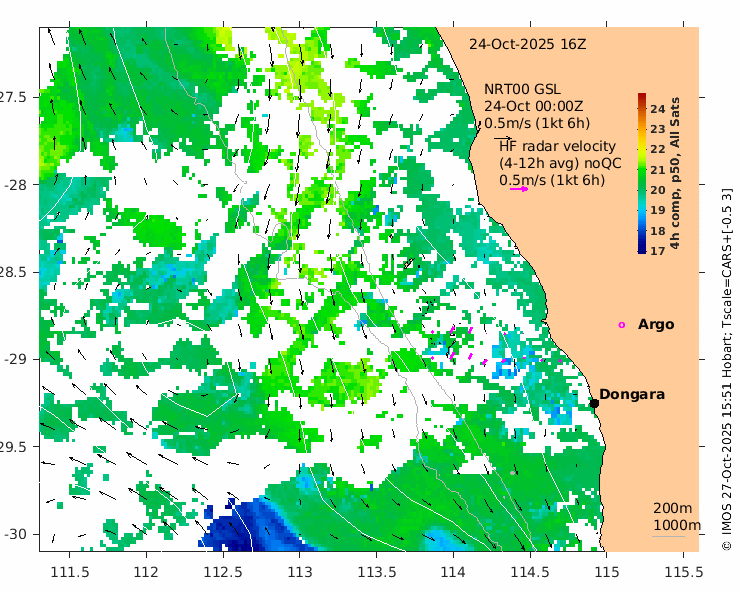Screen dimensions: 740x592
Task: Click the magenta HF radar legend arrow
Action: point(519,189)
